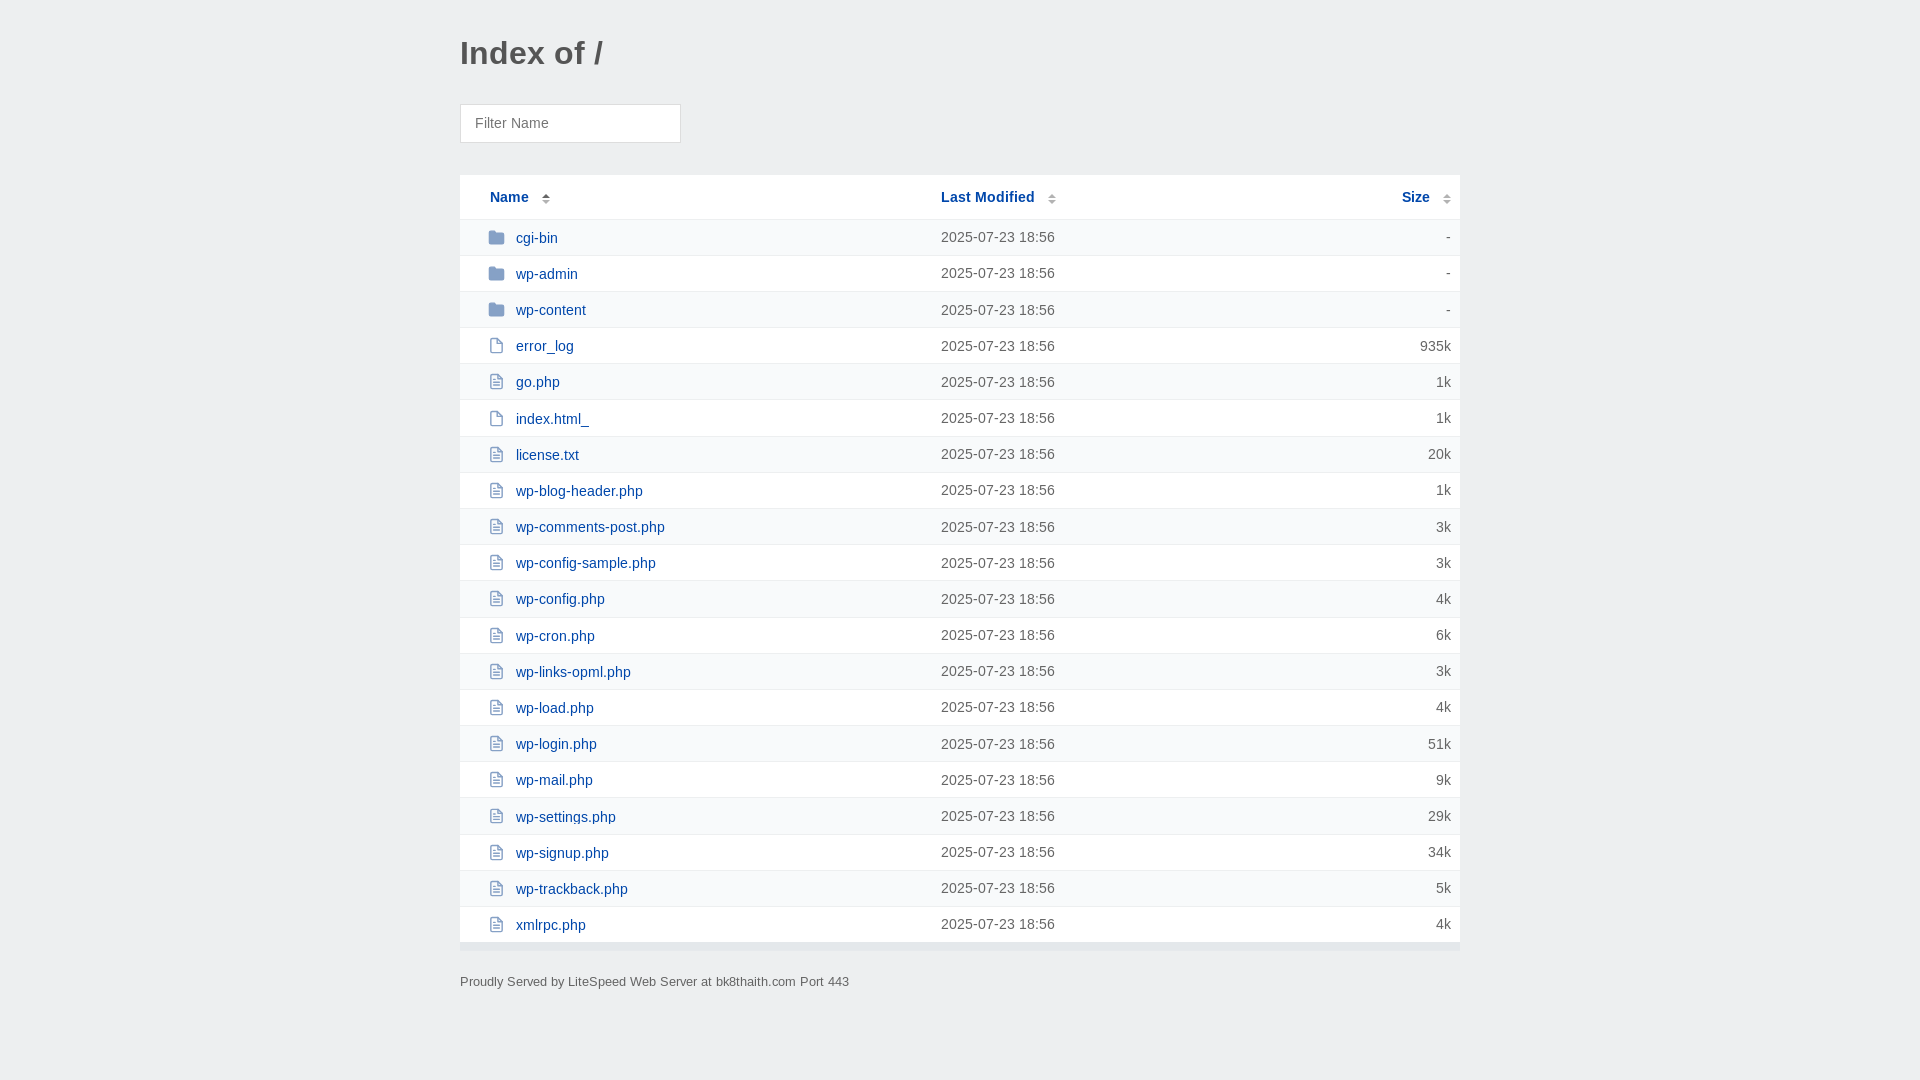Open wp-trackback.php link

(x=572, y=889)
